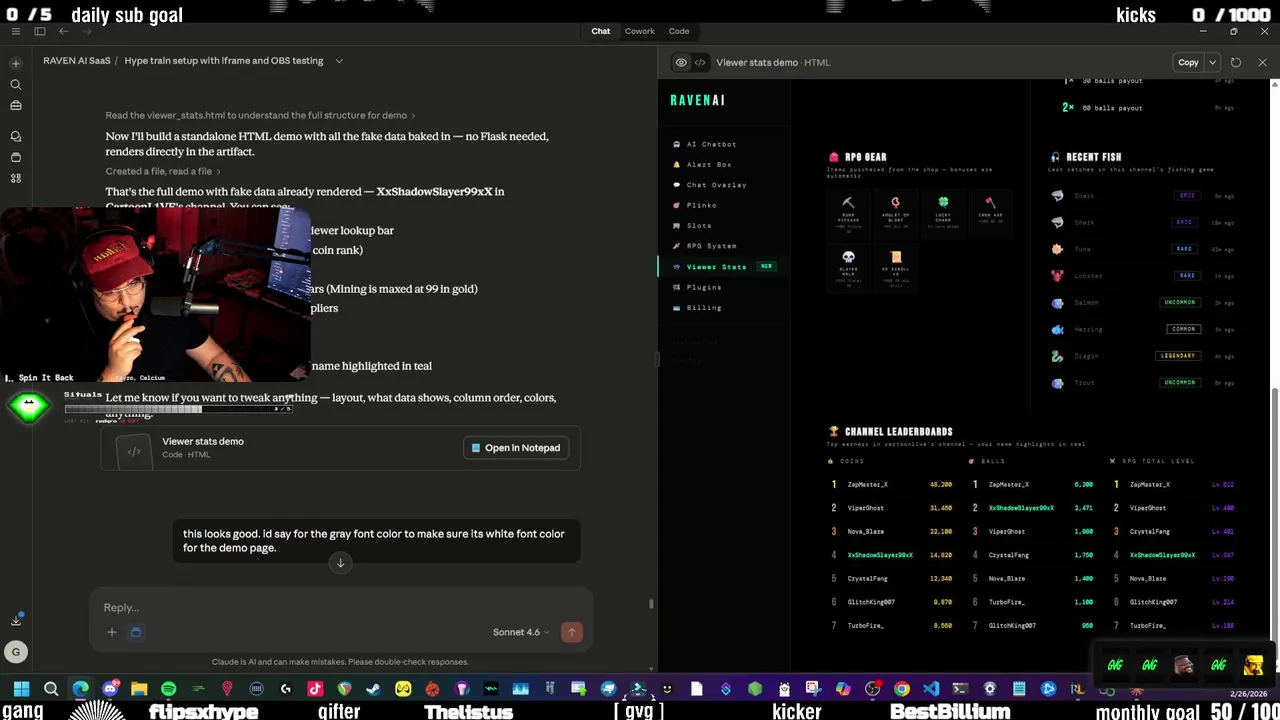Viewport: 1280px width, 720px height.
Task: Go back with the left arrow
Action: (x=64, y=31)
